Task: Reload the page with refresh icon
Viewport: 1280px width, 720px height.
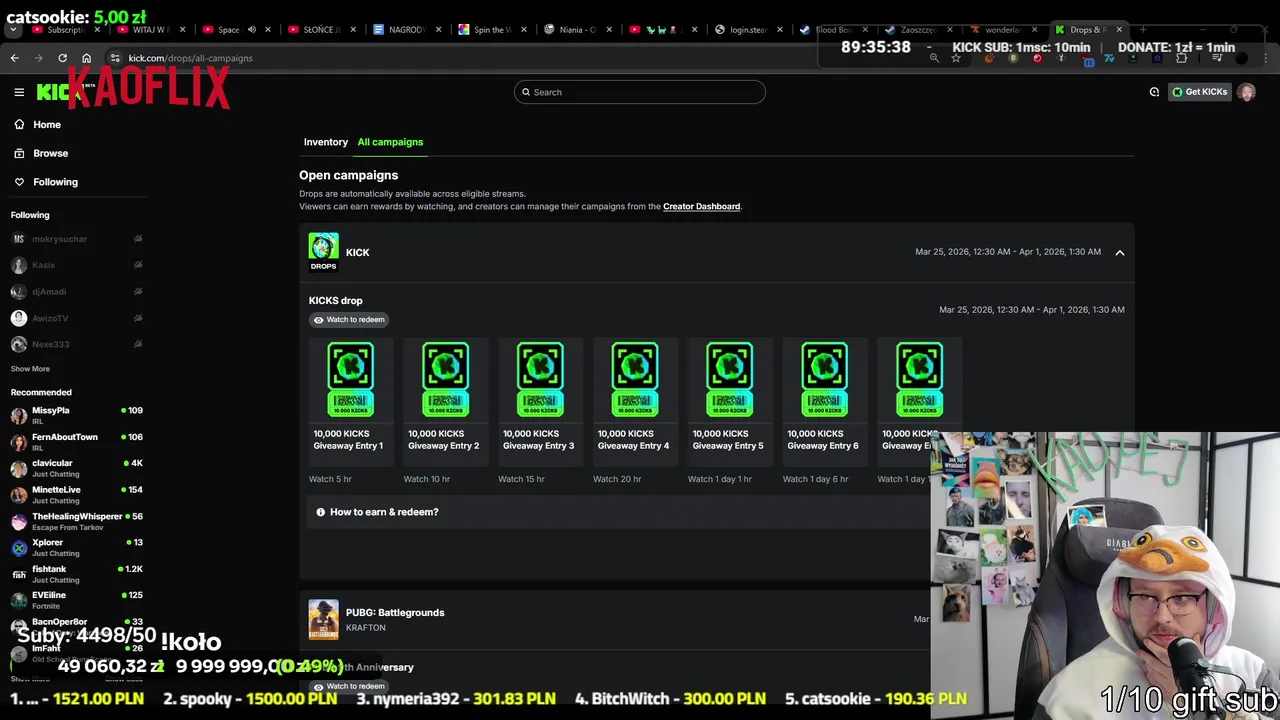Action: (x=62, y=58)
